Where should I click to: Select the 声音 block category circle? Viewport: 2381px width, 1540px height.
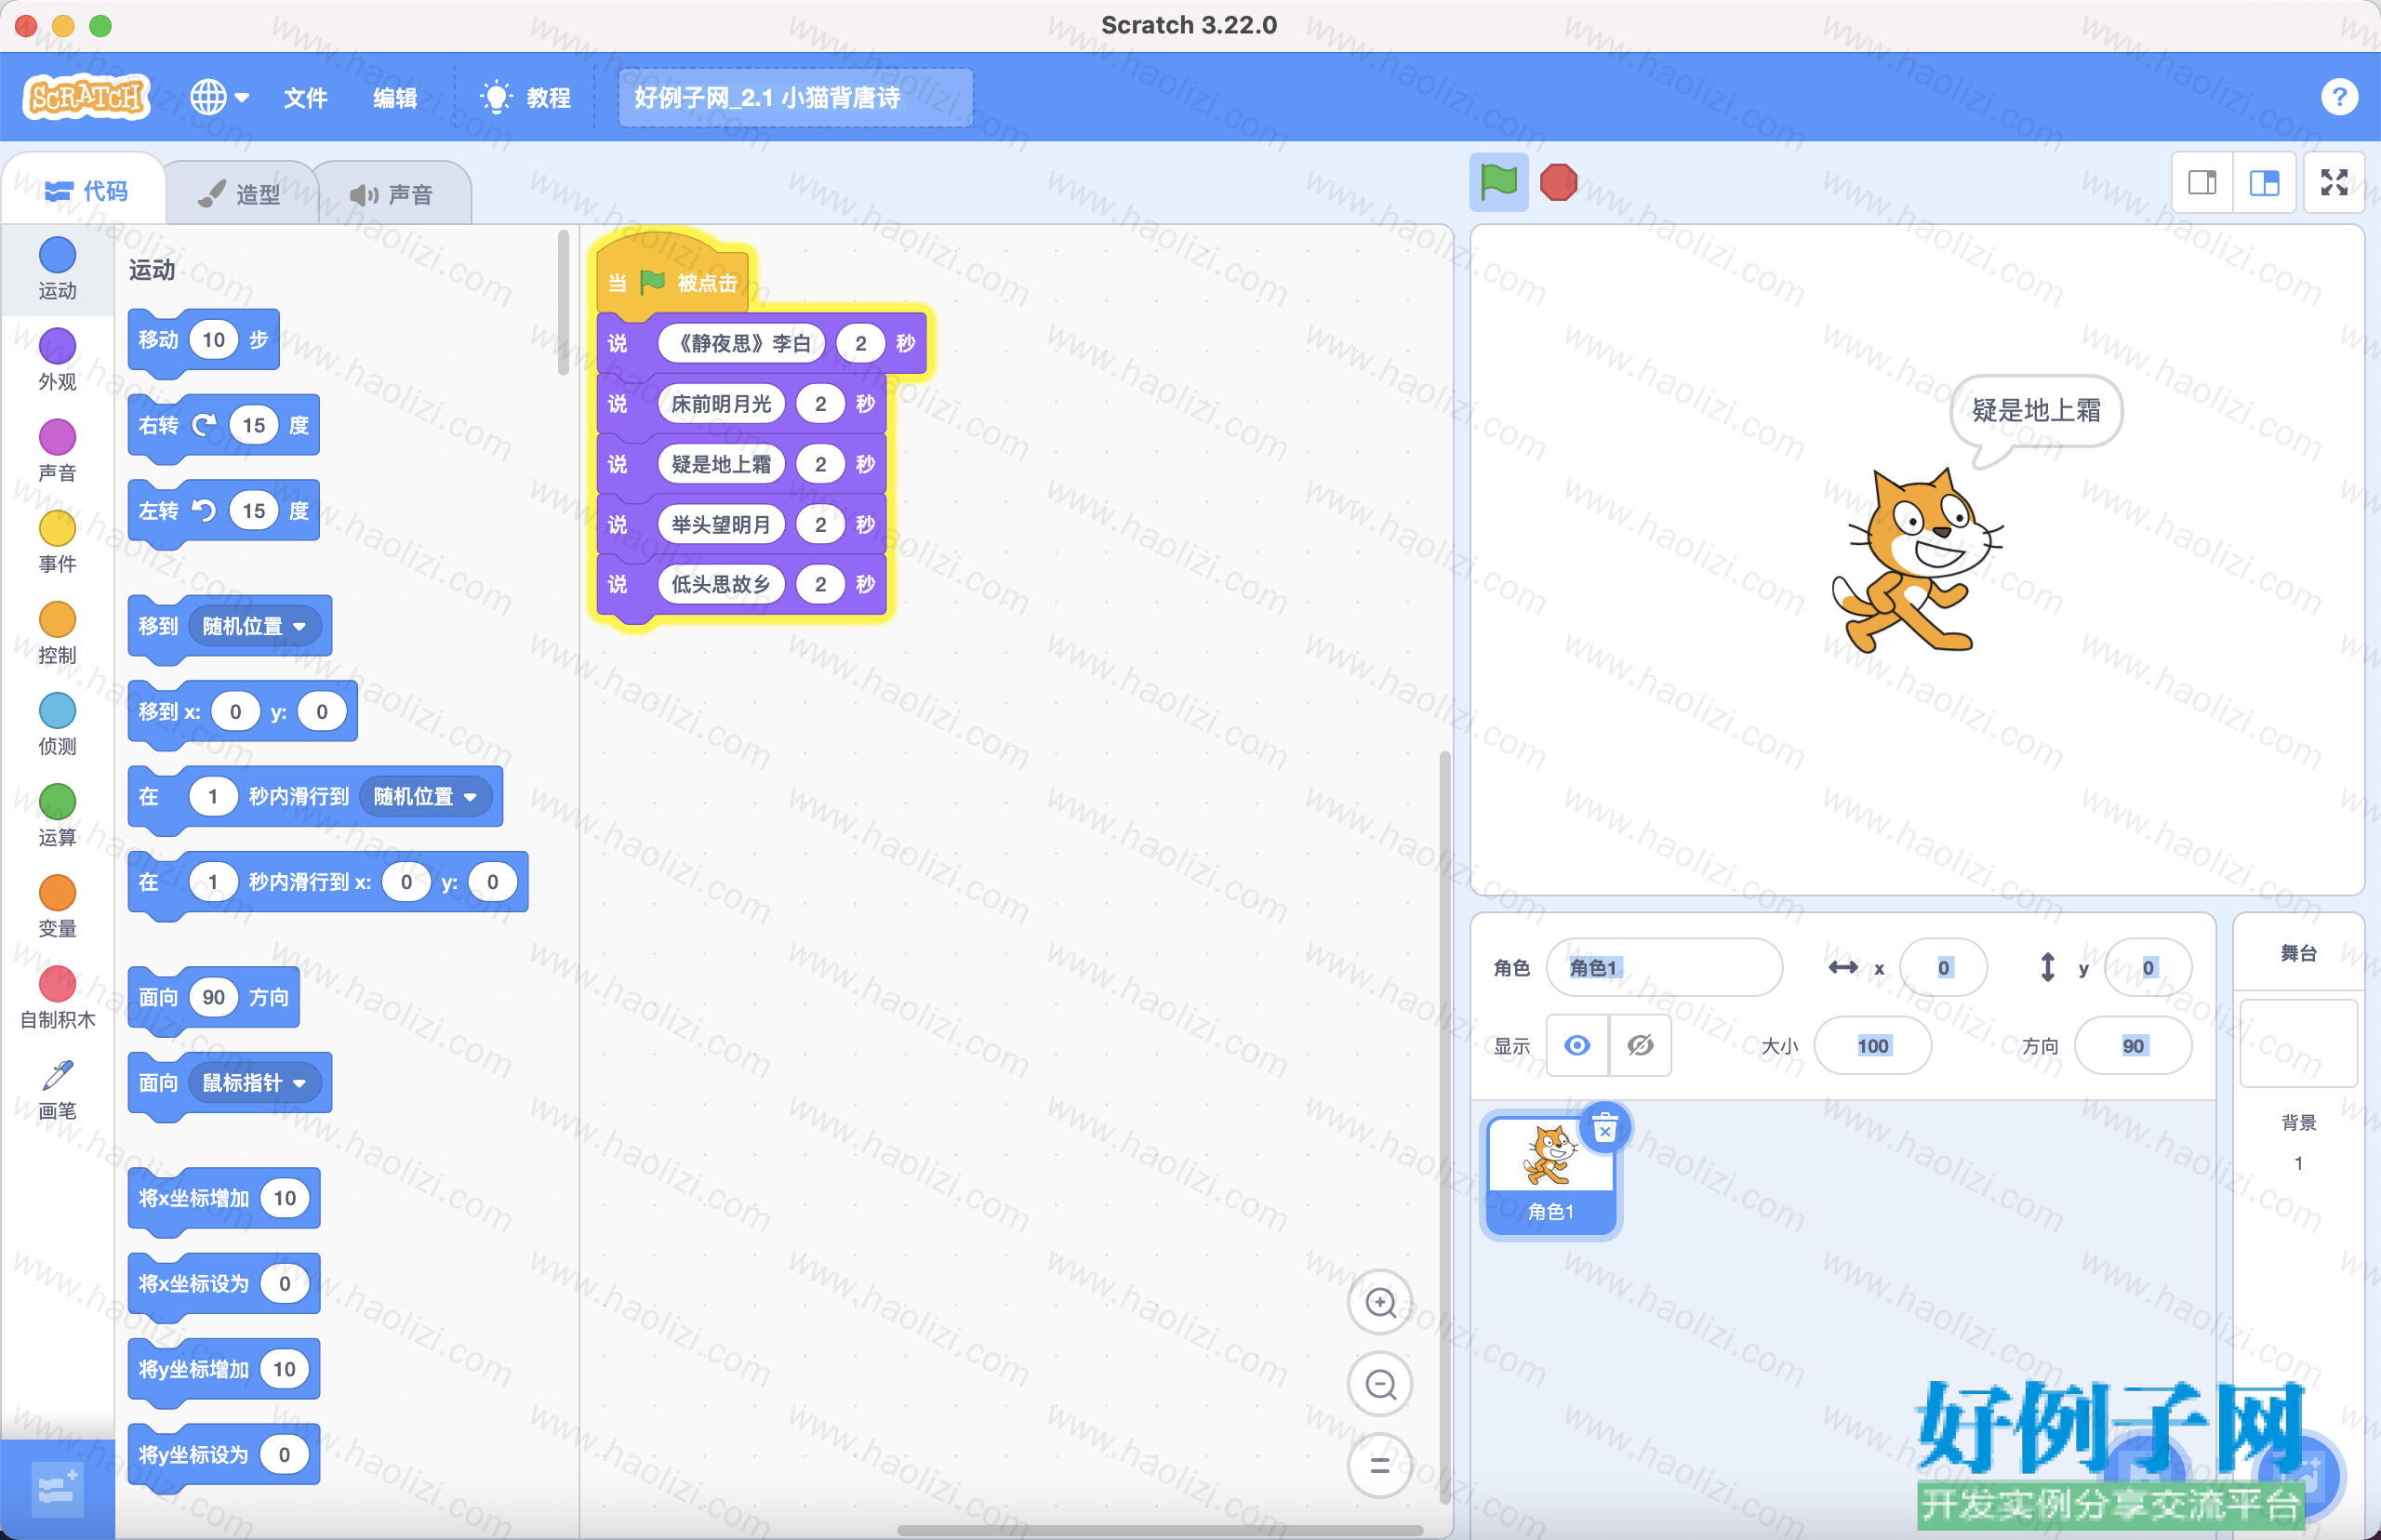[57, 436]
